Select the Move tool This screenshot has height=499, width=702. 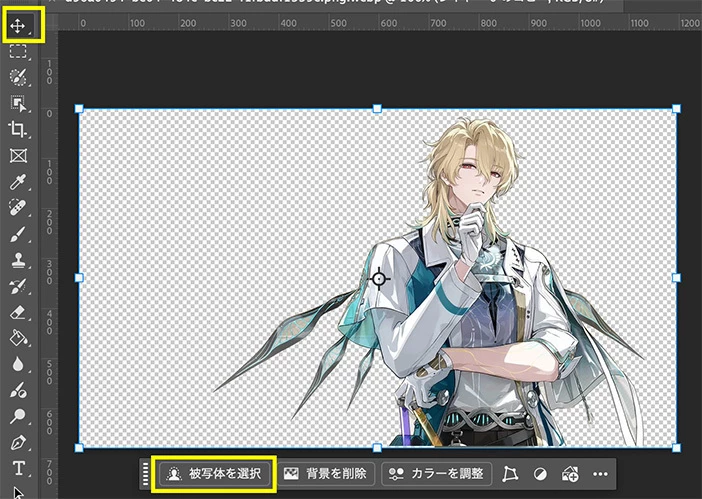(18, 26)
